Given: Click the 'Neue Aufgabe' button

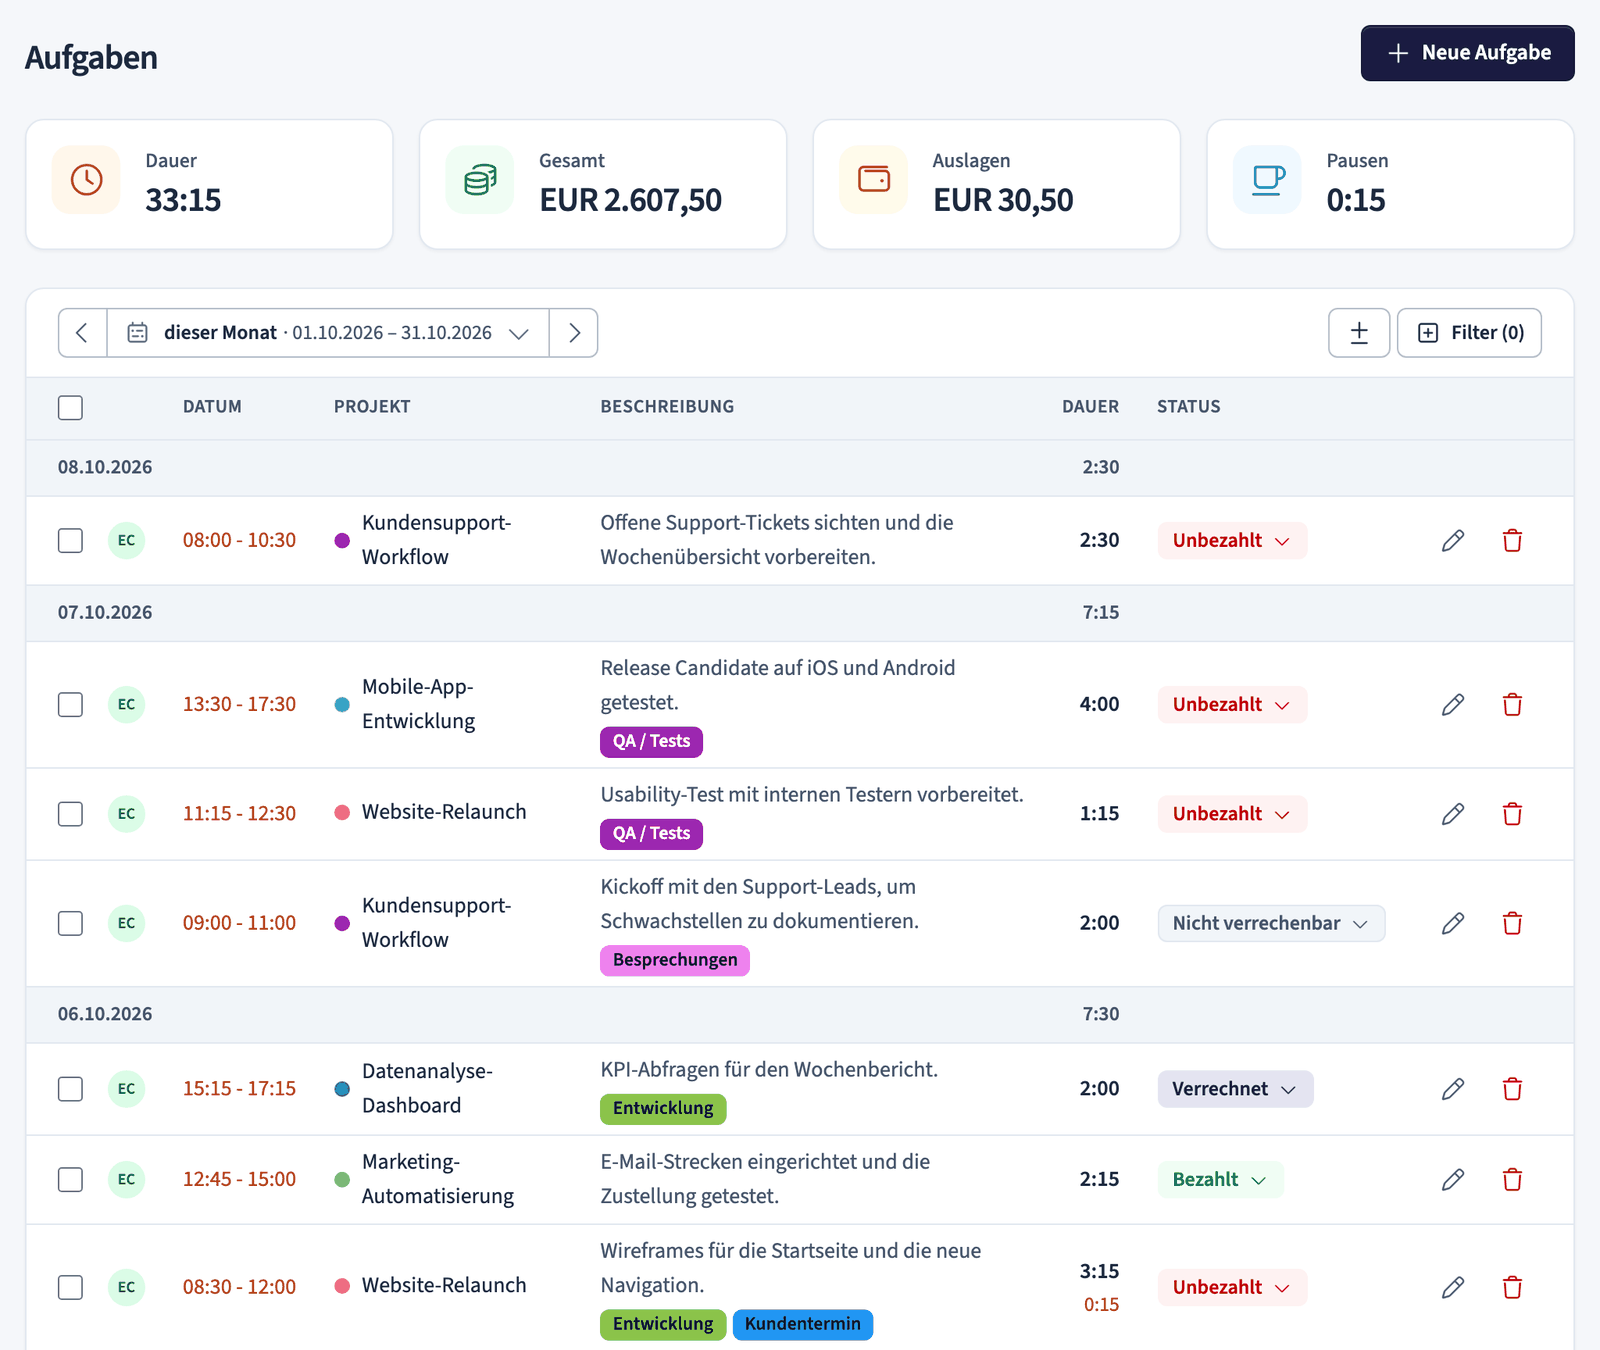Looking at the screenshot, I should tap(1467, 53).
